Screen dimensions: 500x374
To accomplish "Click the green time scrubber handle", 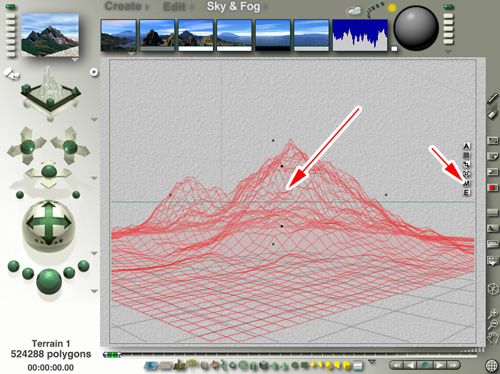I will coord(112,355).
